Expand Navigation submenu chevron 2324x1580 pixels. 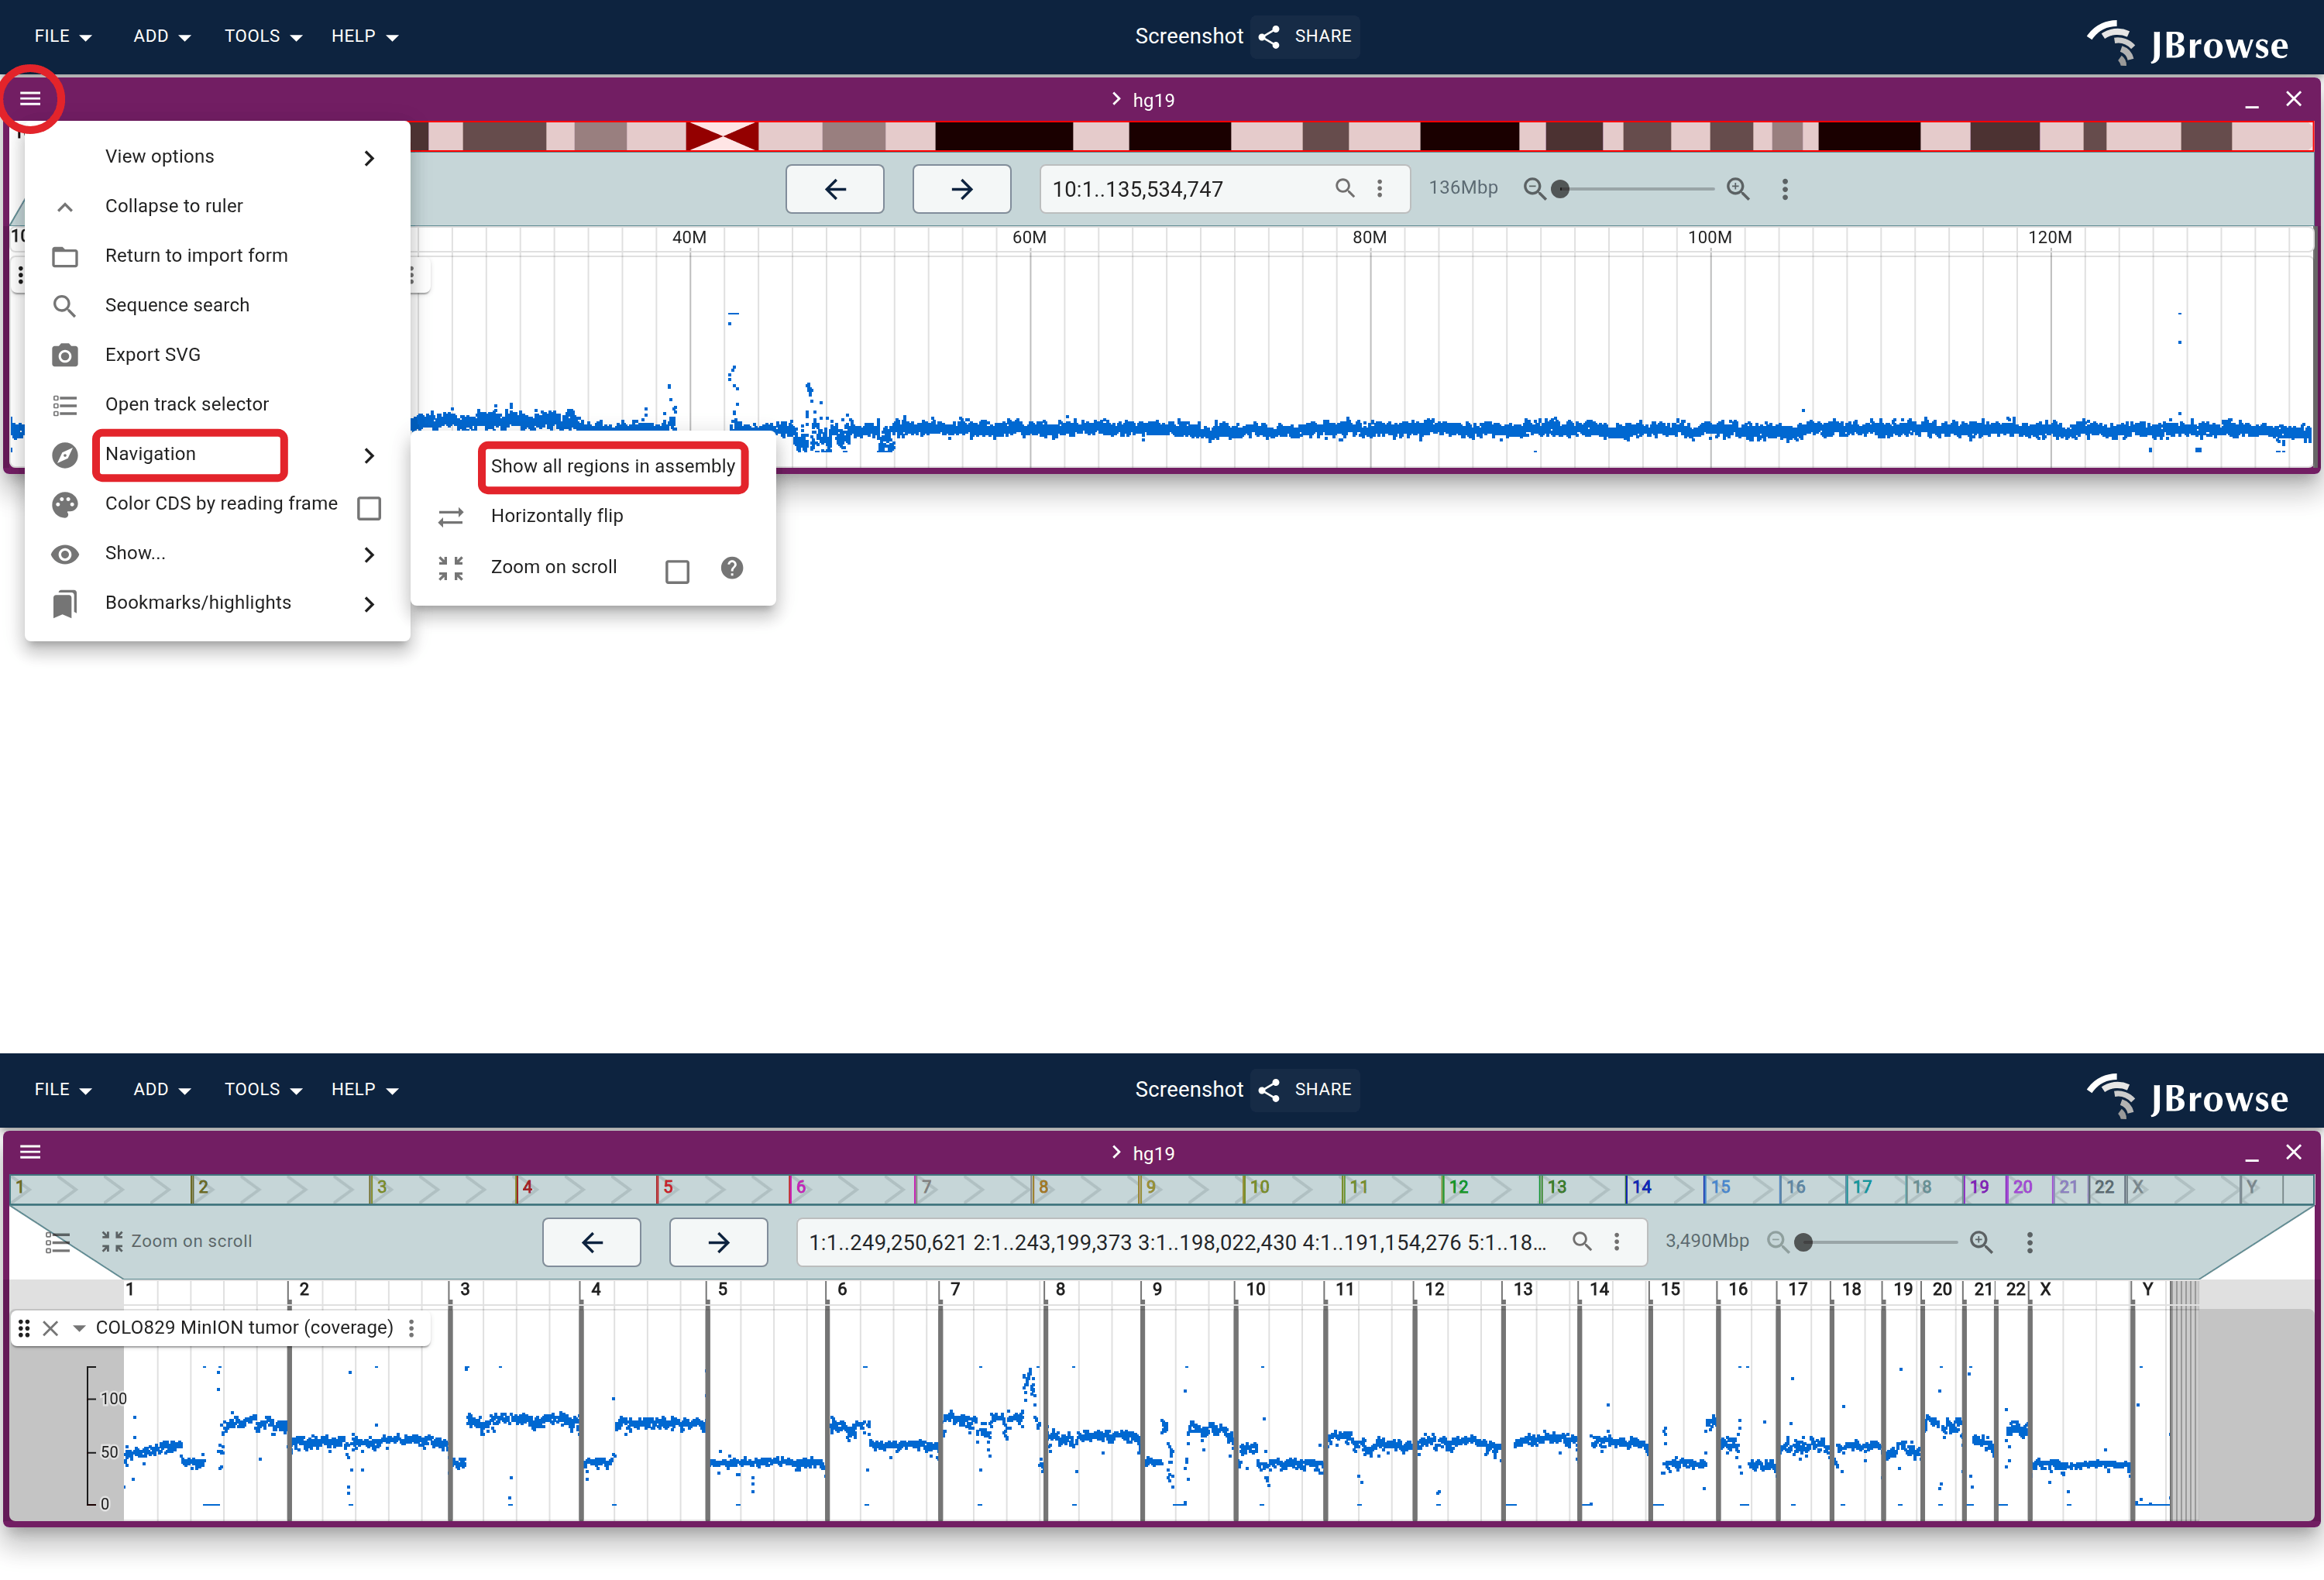pyautogui.click(x=369, y=455)
